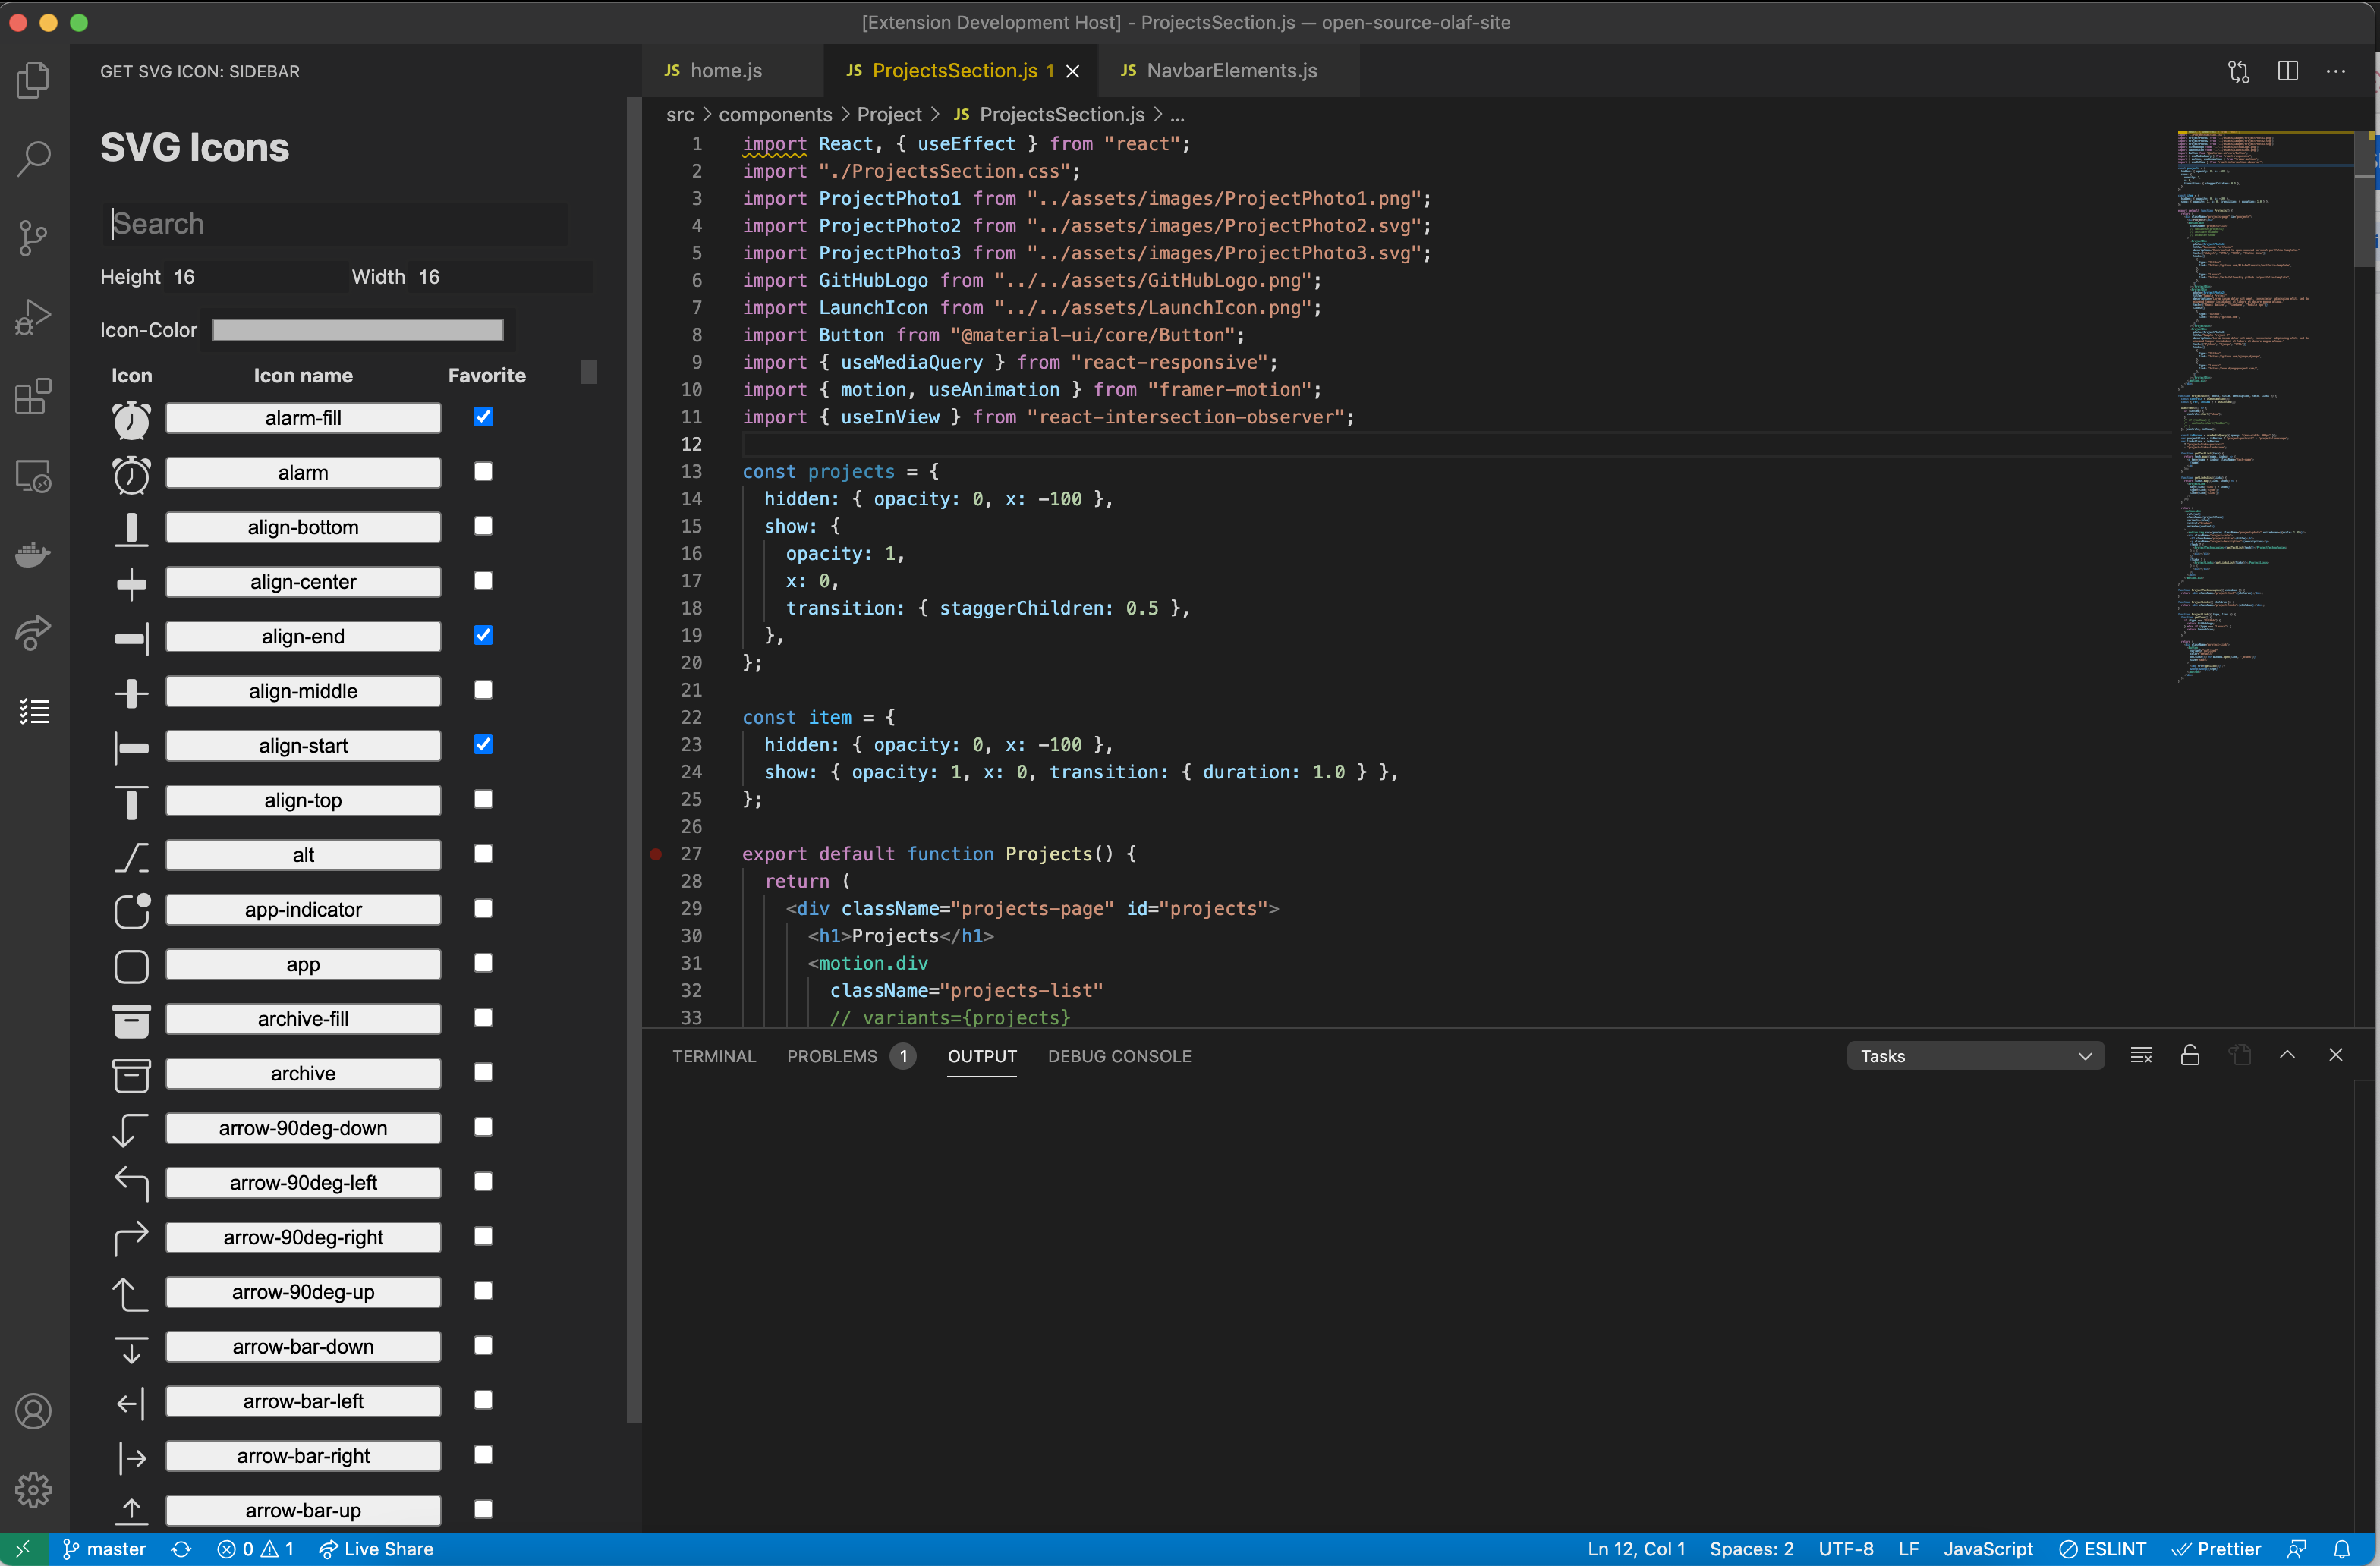Image resolution: width=2380 pixels, height=1566 pixels.
Task: Maximize panel size with chevron up
Action: pyautogui.click(x=2287, y=1055)
